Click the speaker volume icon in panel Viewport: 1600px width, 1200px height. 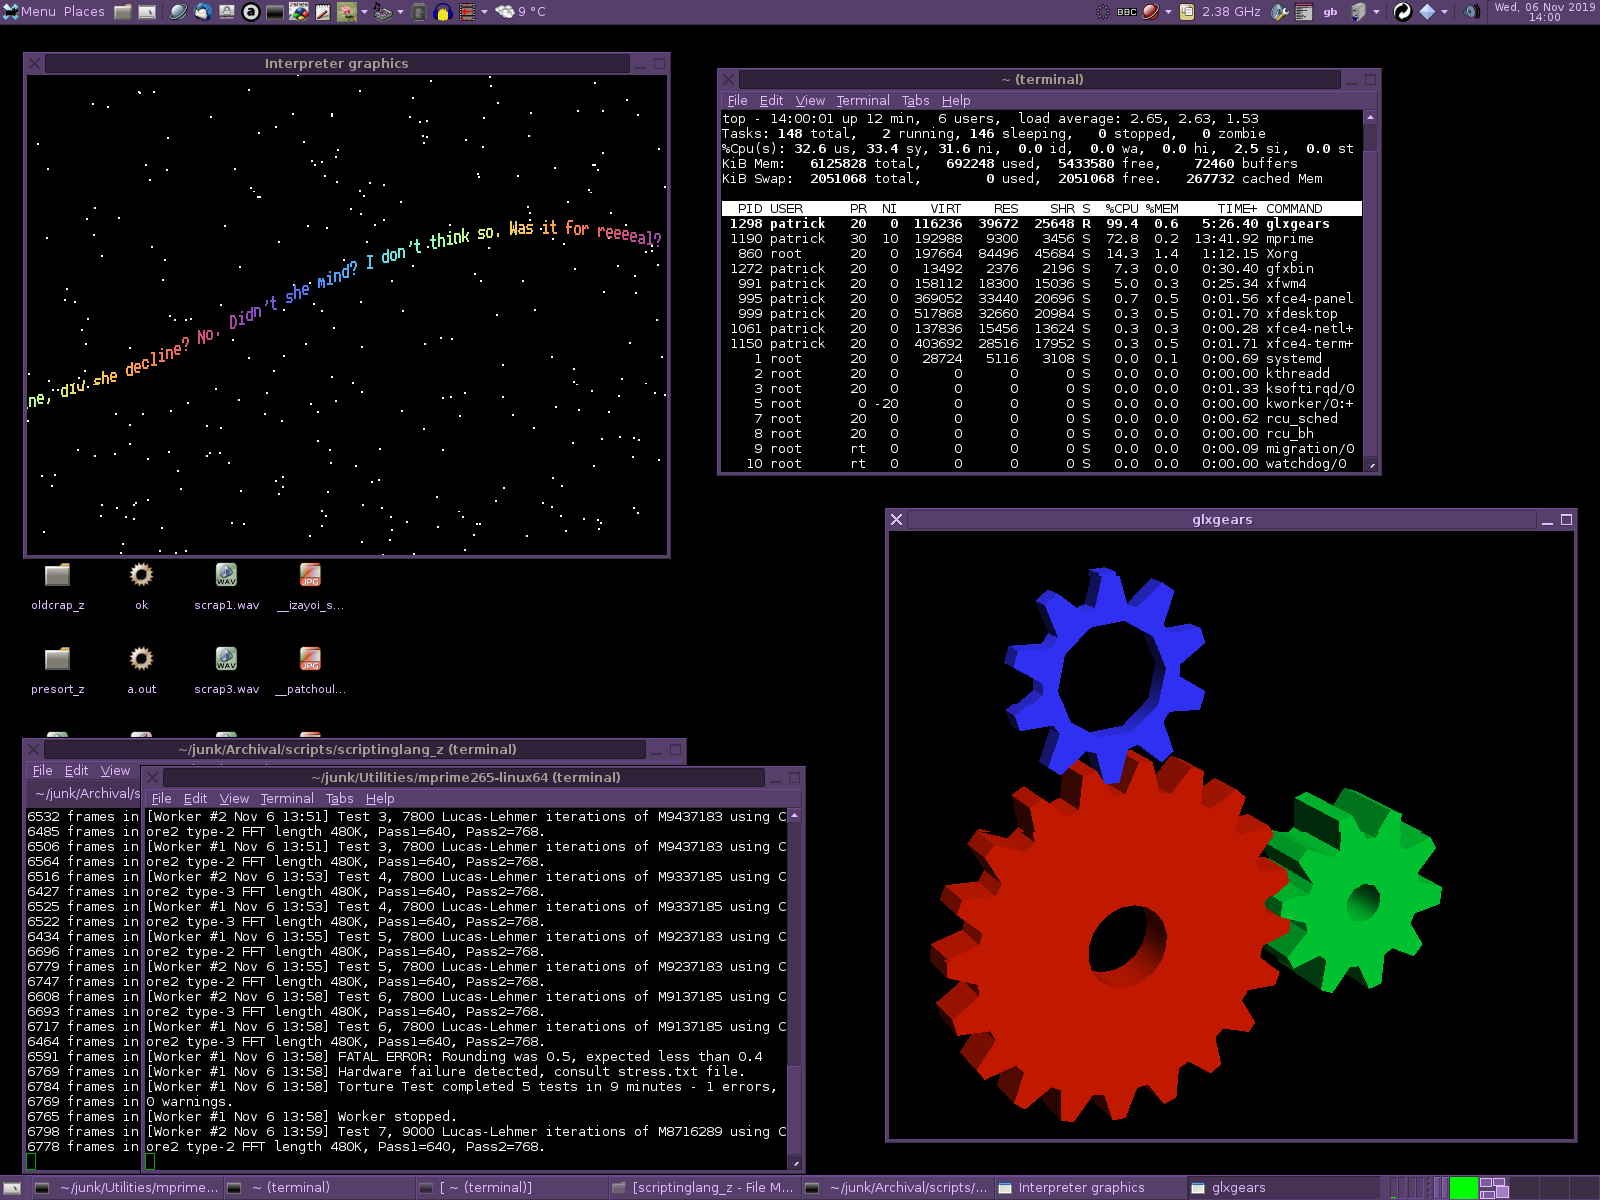click(x=1472, y=12)
